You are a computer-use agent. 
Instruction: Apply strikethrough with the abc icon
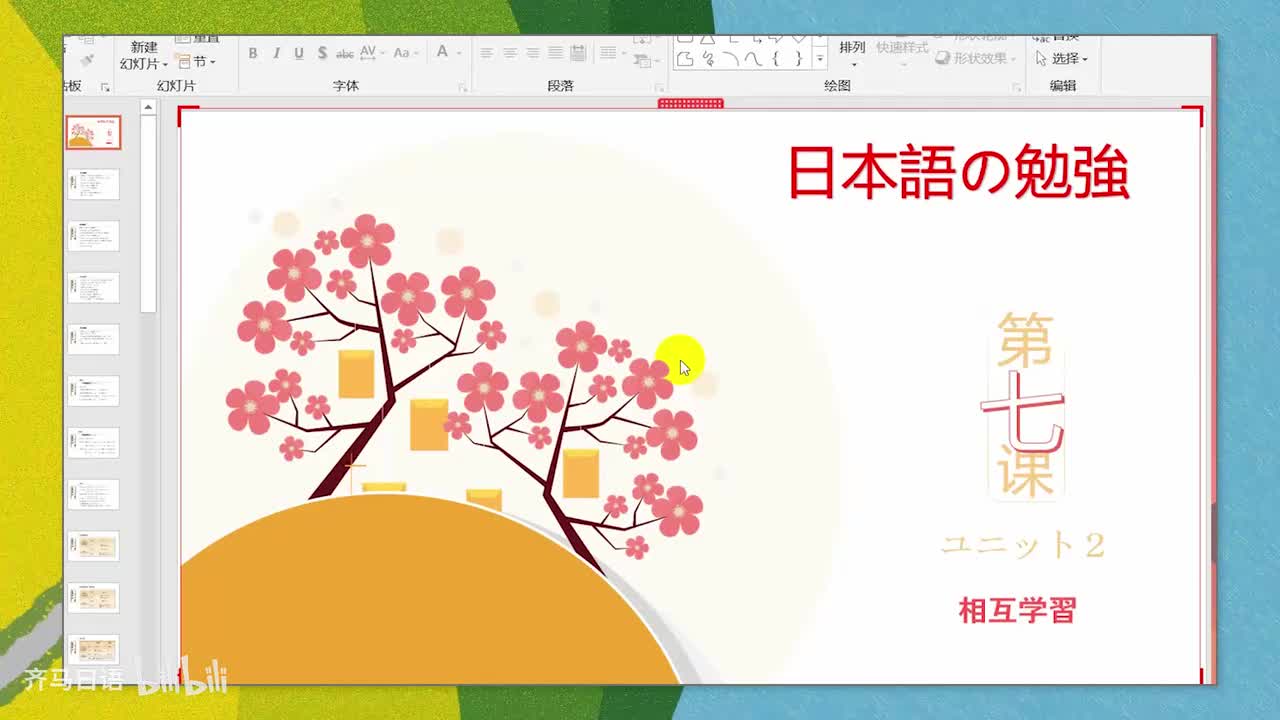345,53
